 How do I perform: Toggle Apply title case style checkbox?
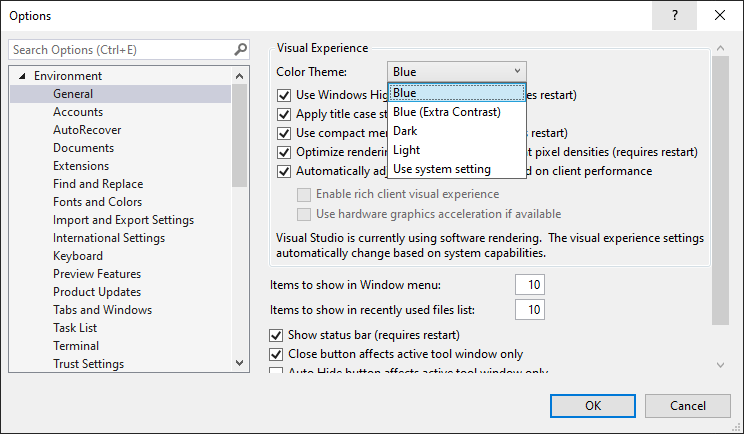(284, 114)
